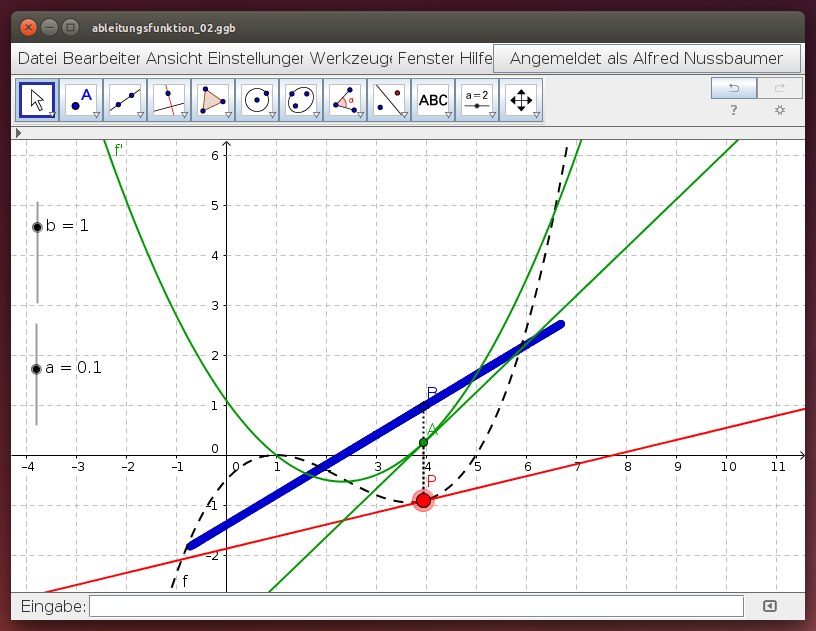The image size is (816, 631).
Task: Expand the Reflect tool dropdown triangle
Action: (x=404, y=115)
